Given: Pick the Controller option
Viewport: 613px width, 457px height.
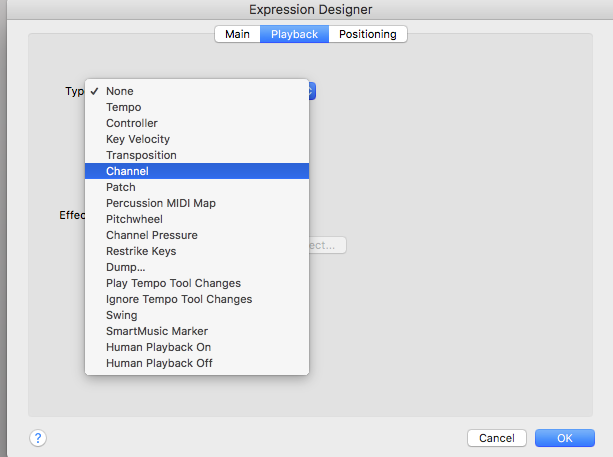Looking at the screenshot, I should (x=132, y=123).
